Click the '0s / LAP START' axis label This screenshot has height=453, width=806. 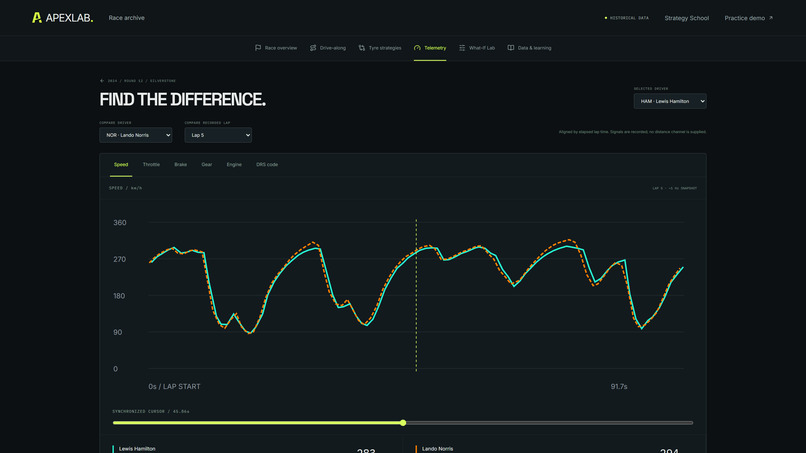(174, 387)
